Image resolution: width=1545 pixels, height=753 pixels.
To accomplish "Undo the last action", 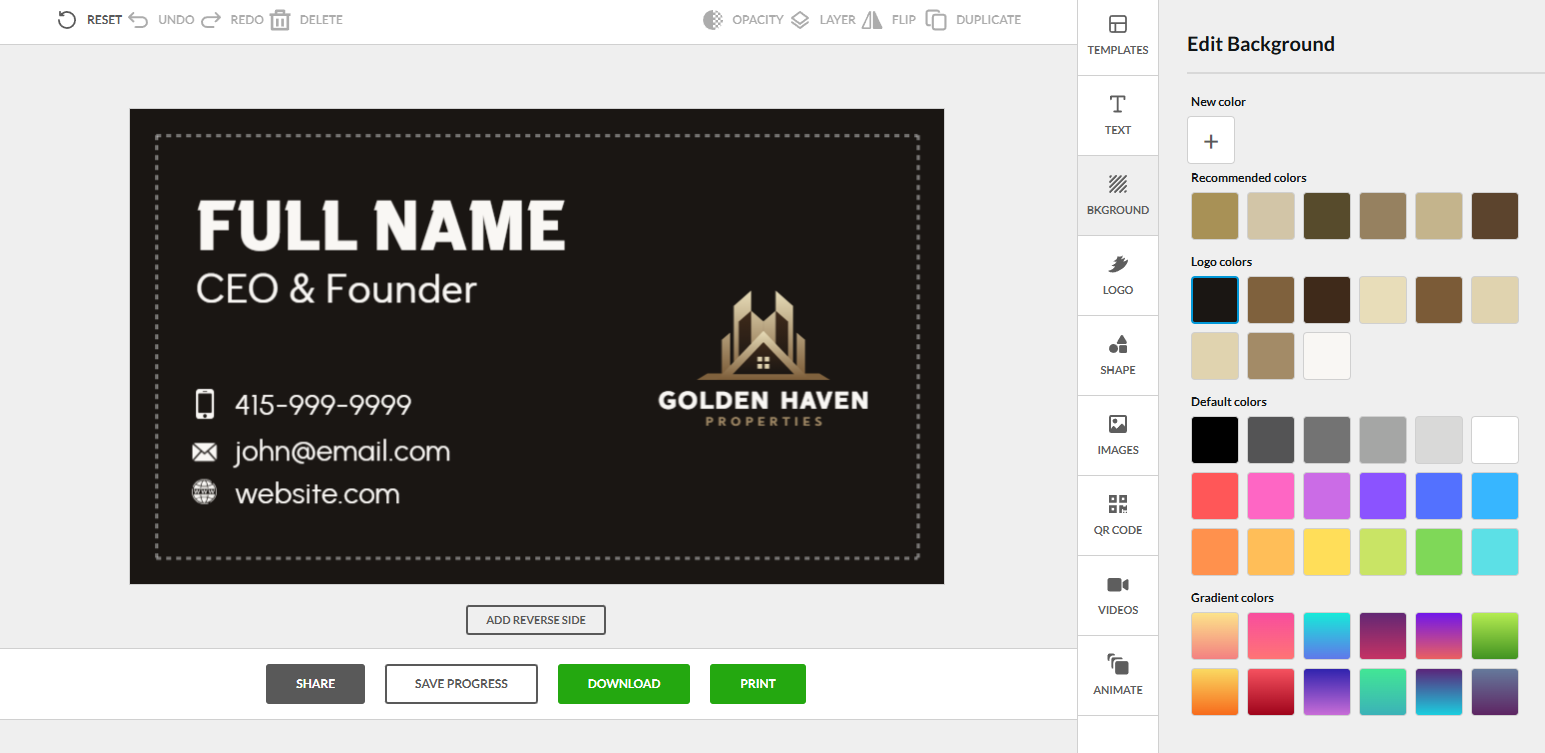I will (x=161, y=20).
